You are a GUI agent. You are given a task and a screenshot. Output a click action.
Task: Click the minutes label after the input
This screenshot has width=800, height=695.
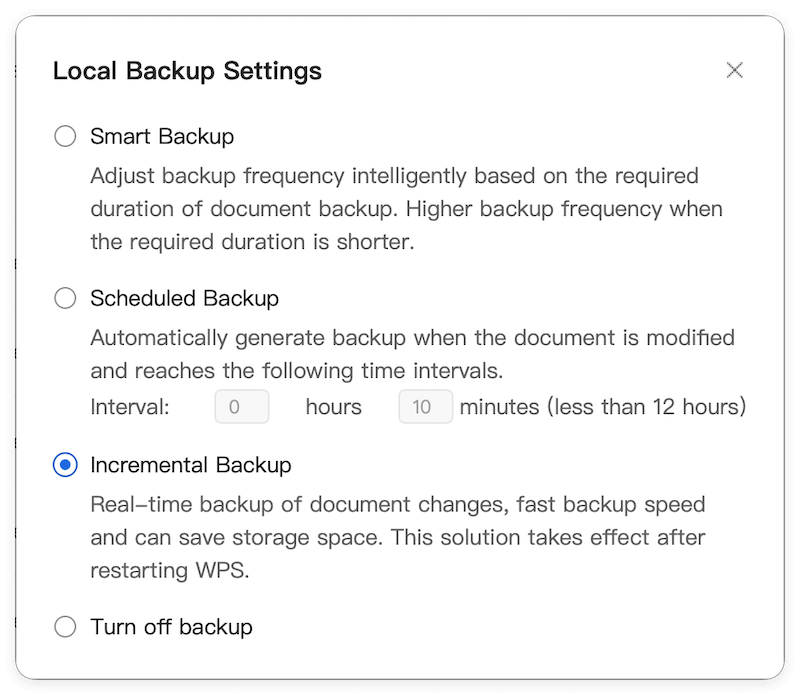click(500, 406)
